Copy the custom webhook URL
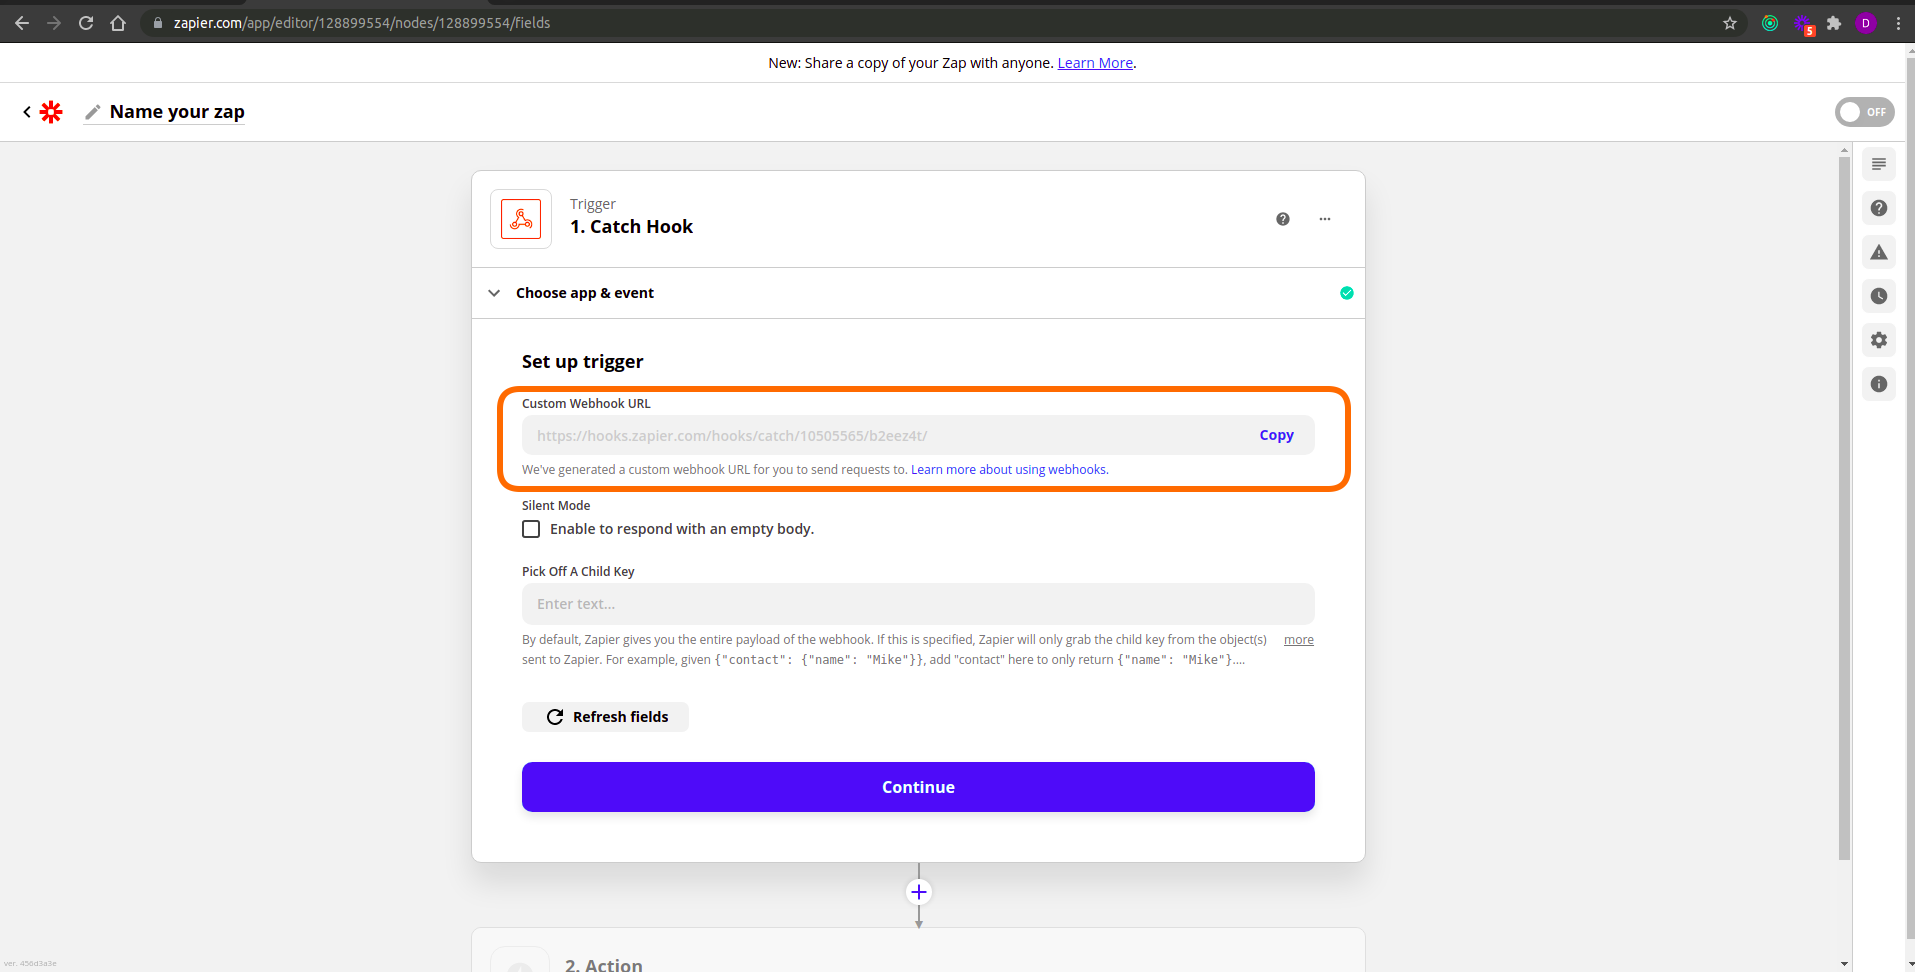This screenshot has width=1915, height=972. click(x=1276, y=435)
